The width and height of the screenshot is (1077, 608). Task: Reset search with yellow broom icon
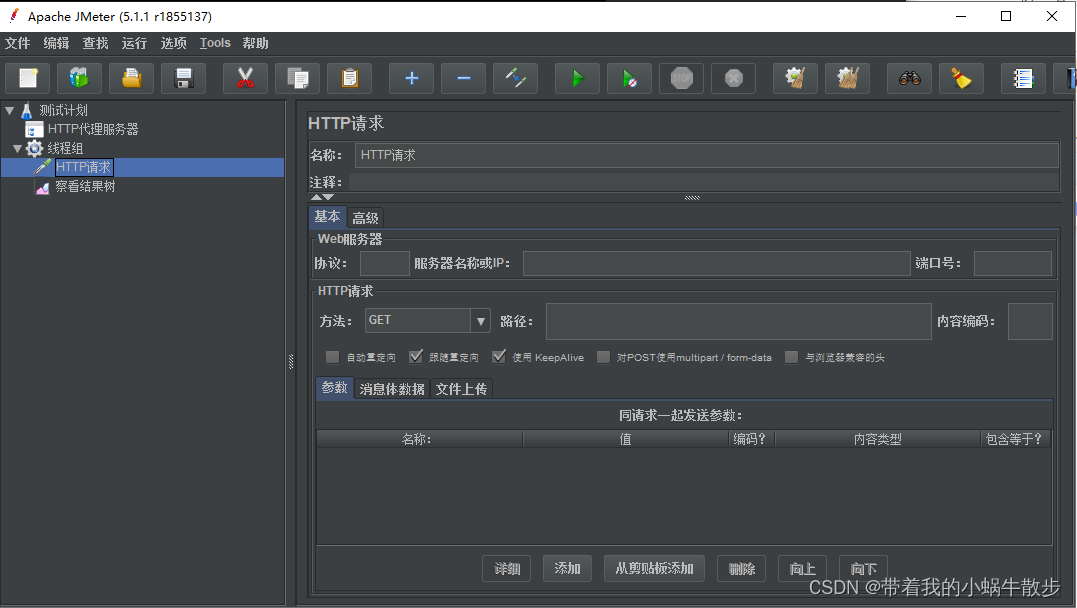click(962, 78)
